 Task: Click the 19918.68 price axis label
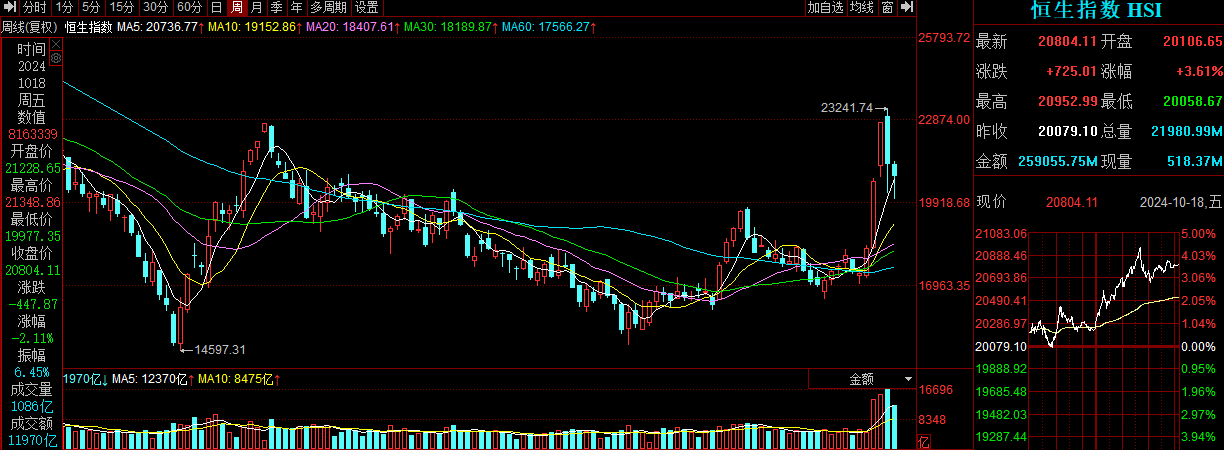pyautogui.click(x=944, y=203)
